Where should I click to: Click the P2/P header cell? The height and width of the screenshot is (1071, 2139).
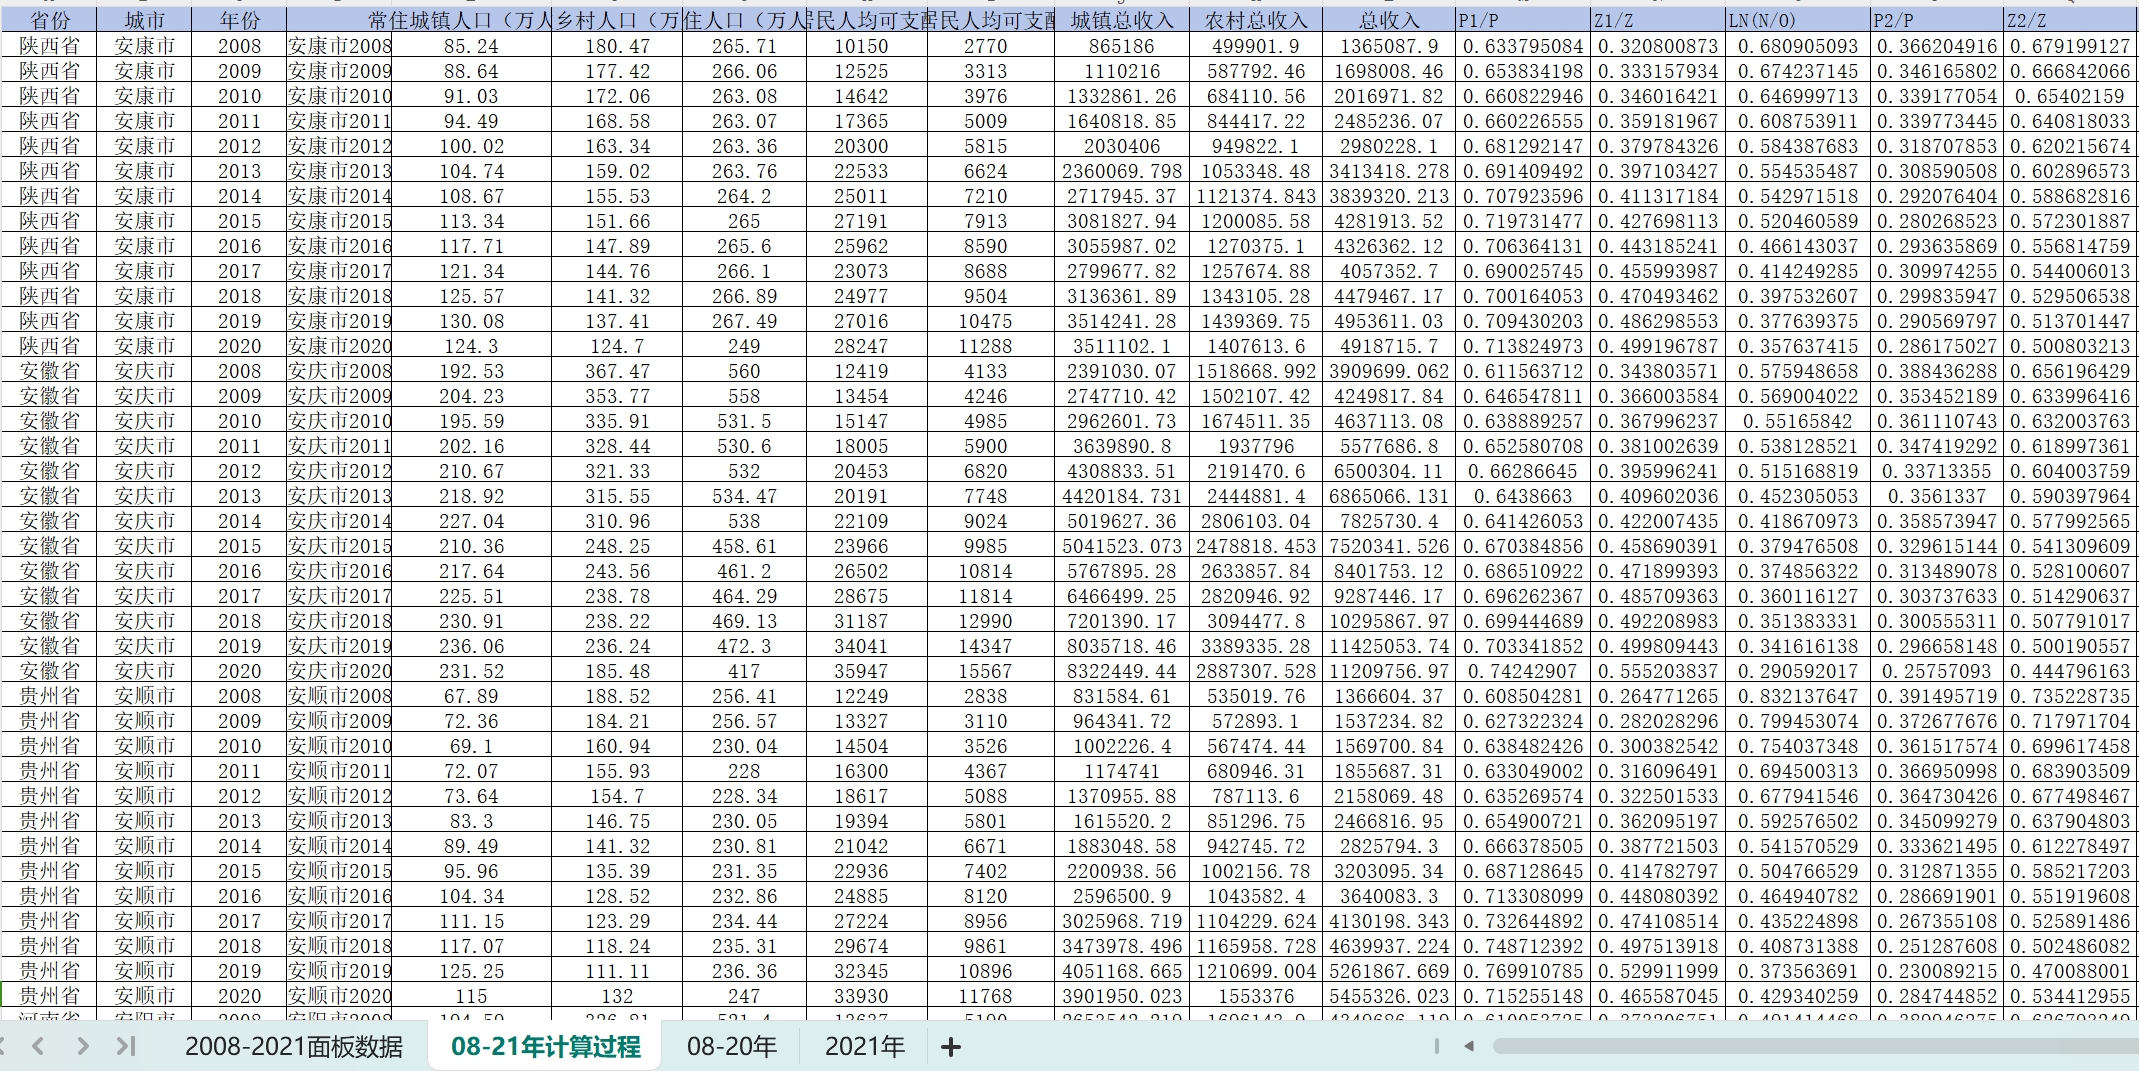pyautogui.click(x=1937, y=20)
